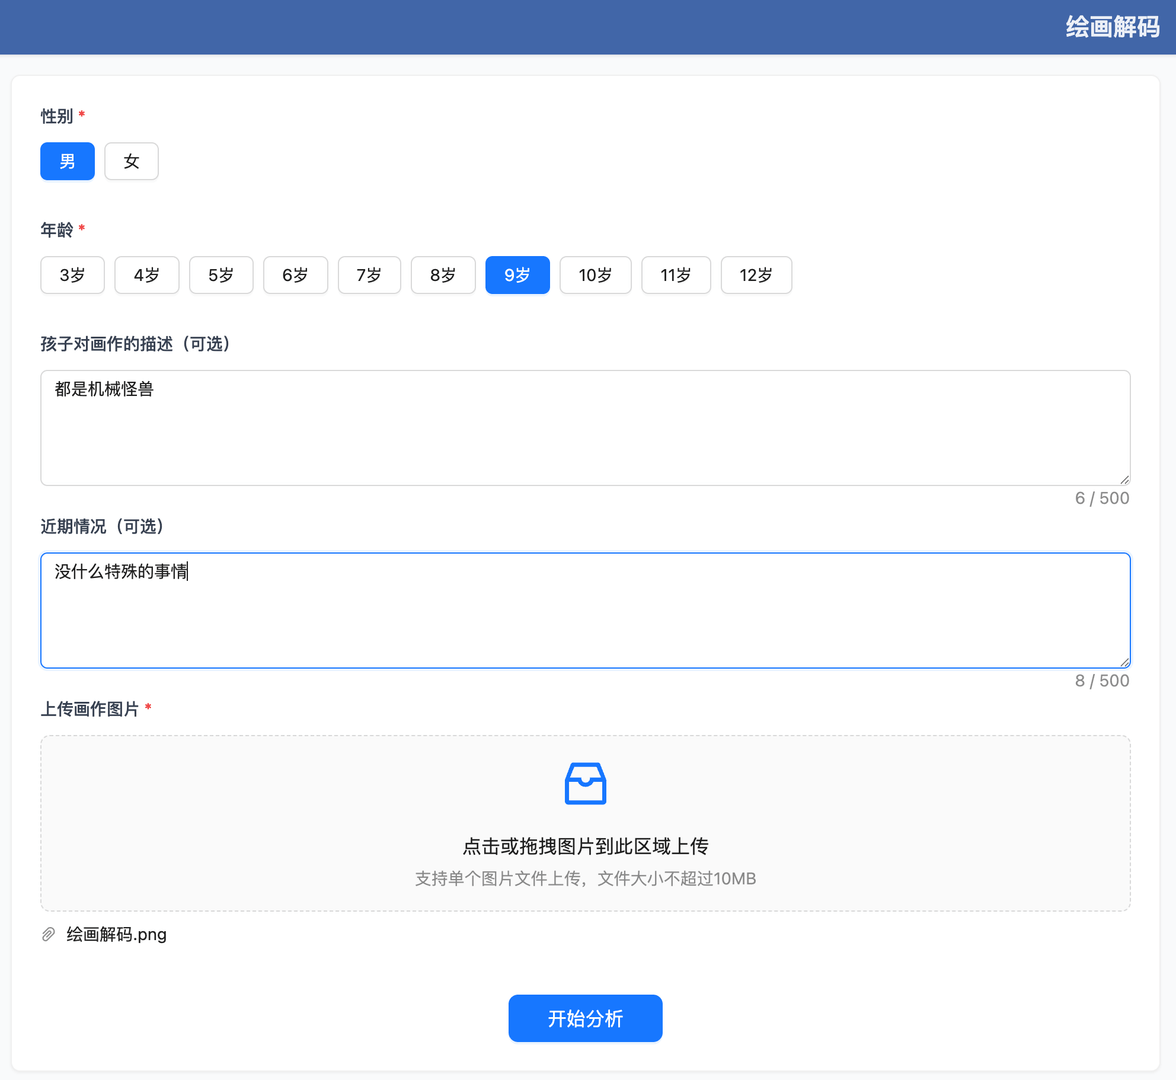The height and width of the screenshot is (1080, 1176).
Task: Click the 绘画解码 header title
Action: click(x=1112, y=28)
